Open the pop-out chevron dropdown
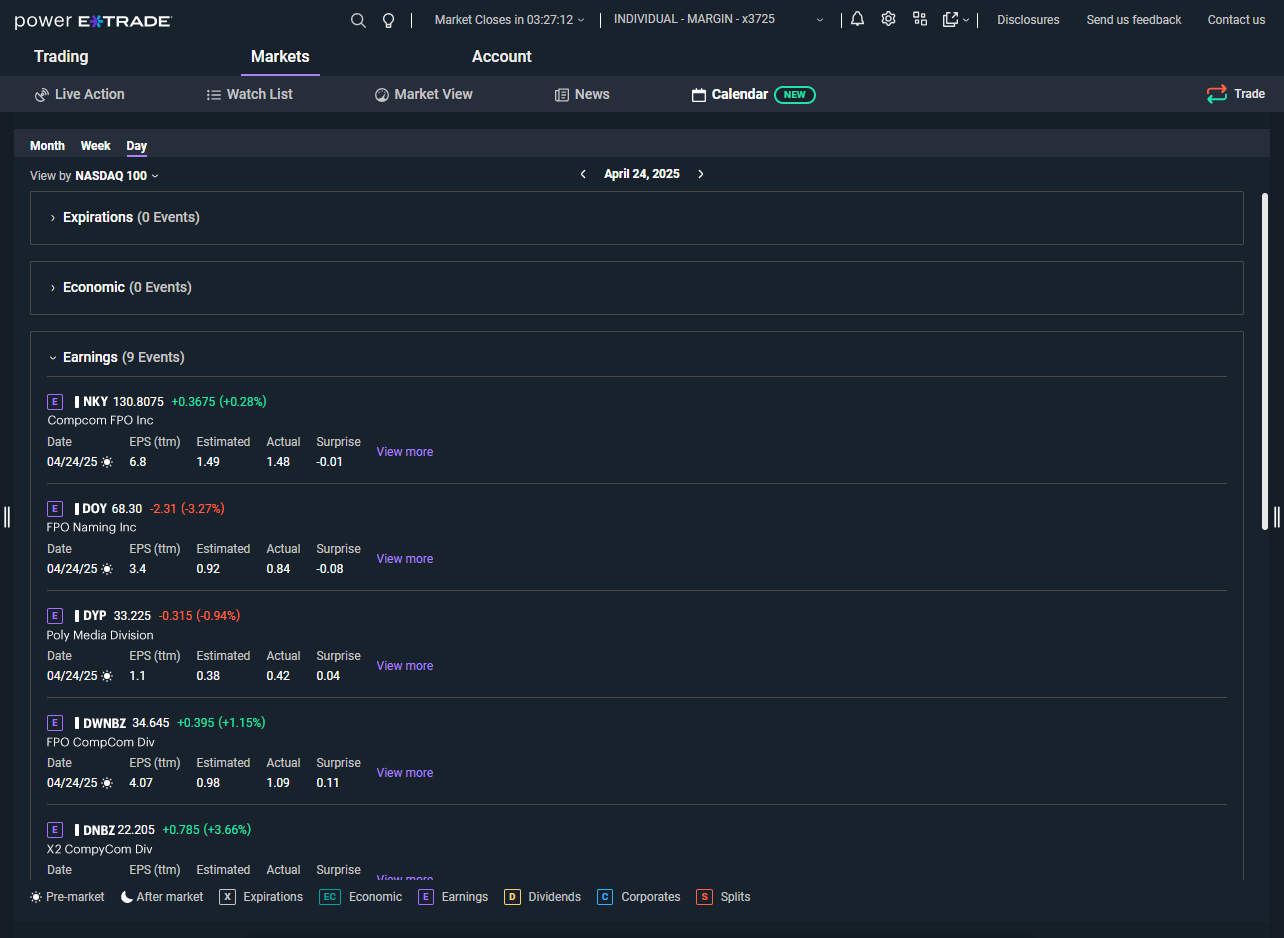 (966, 20)
